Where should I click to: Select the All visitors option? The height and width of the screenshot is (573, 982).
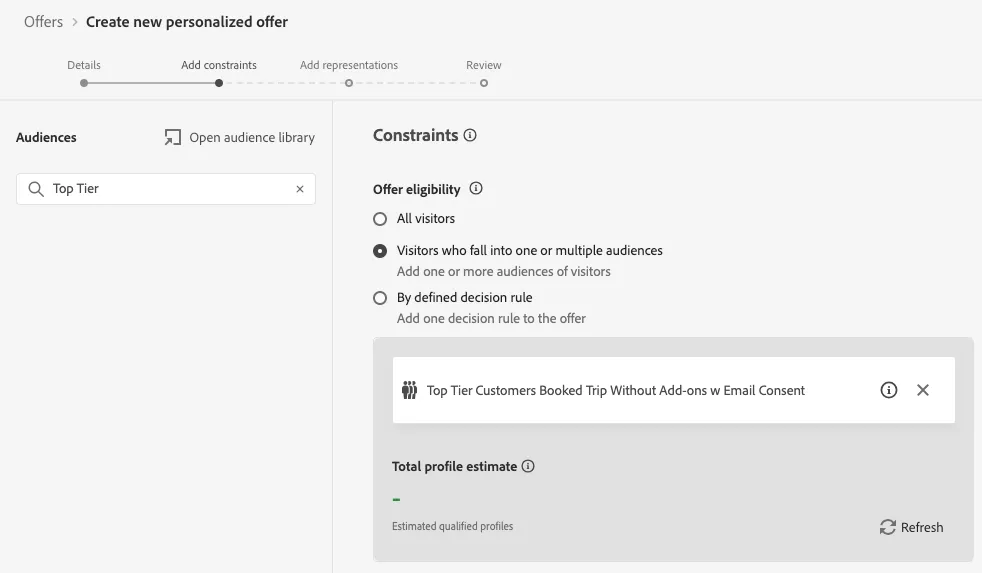[380, 219]
